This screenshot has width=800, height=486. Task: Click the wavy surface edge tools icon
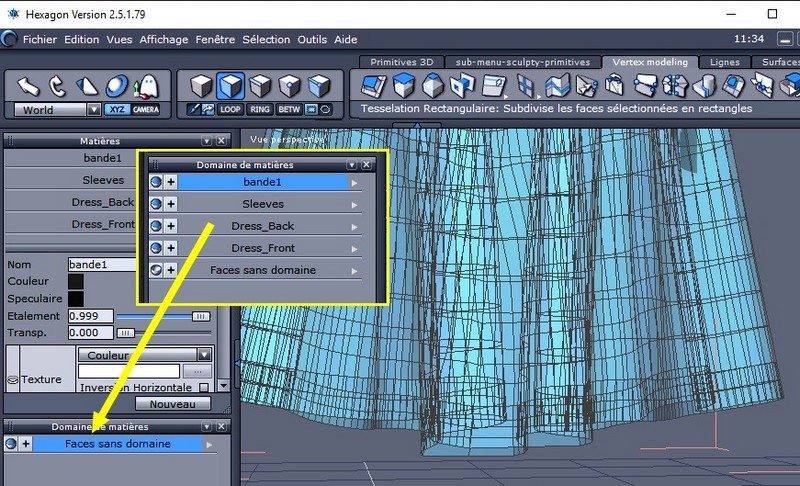tap(557, 85)
